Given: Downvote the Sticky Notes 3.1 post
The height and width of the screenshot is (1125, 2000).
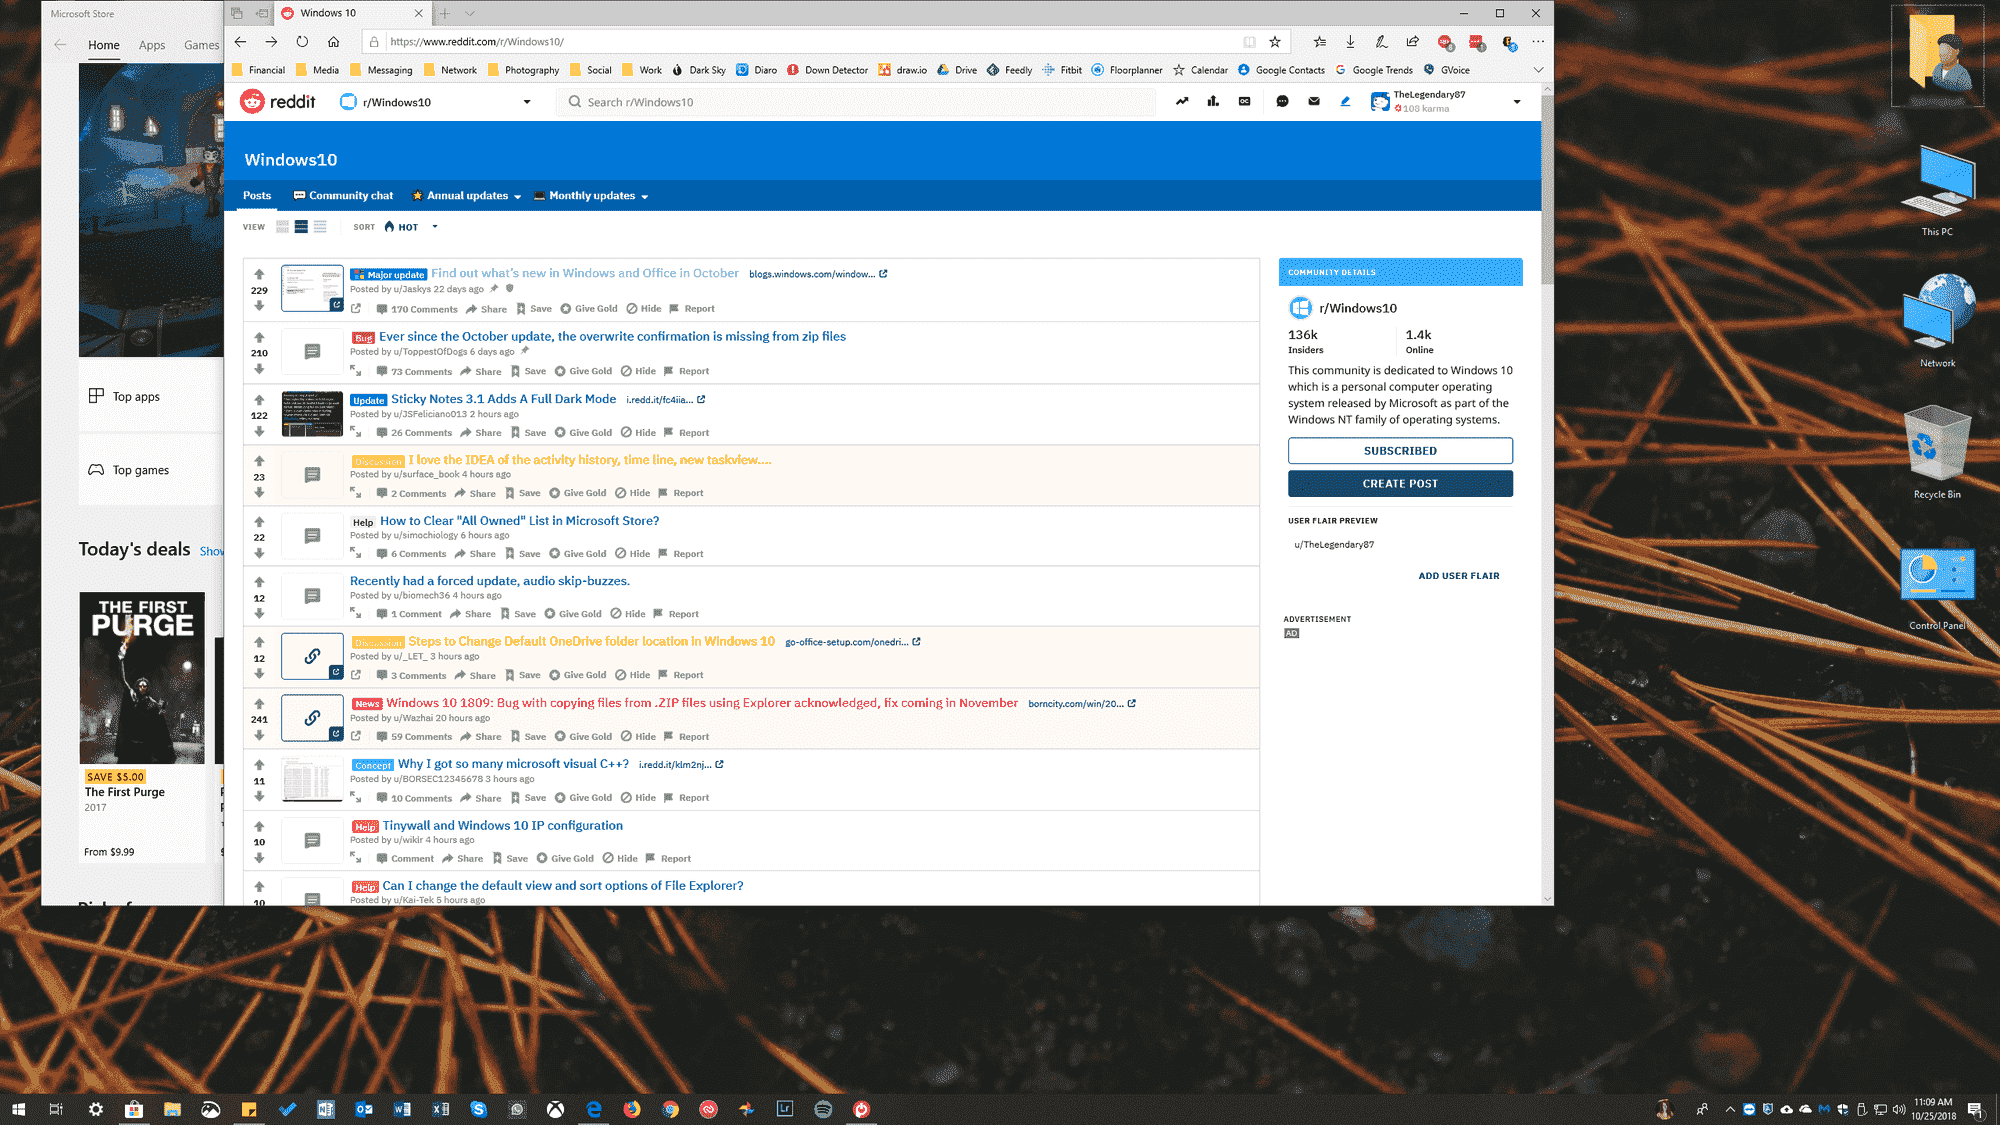Looking at the screenshot, I should click(x=259, y=431).
